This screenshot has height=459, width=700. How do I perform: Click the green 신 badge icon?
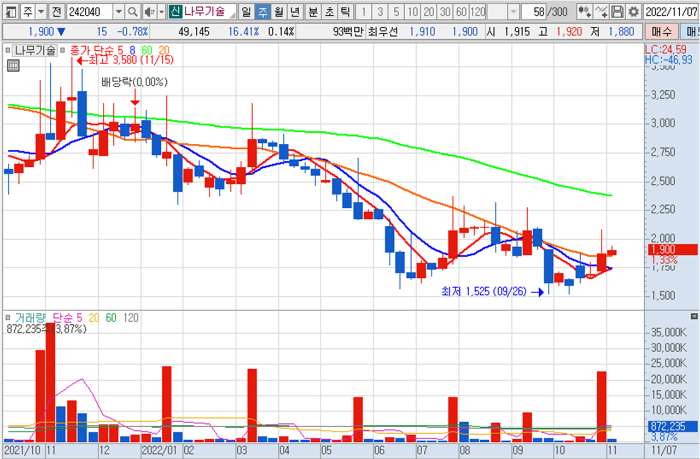pyautogui.click(x=175, y=12)
